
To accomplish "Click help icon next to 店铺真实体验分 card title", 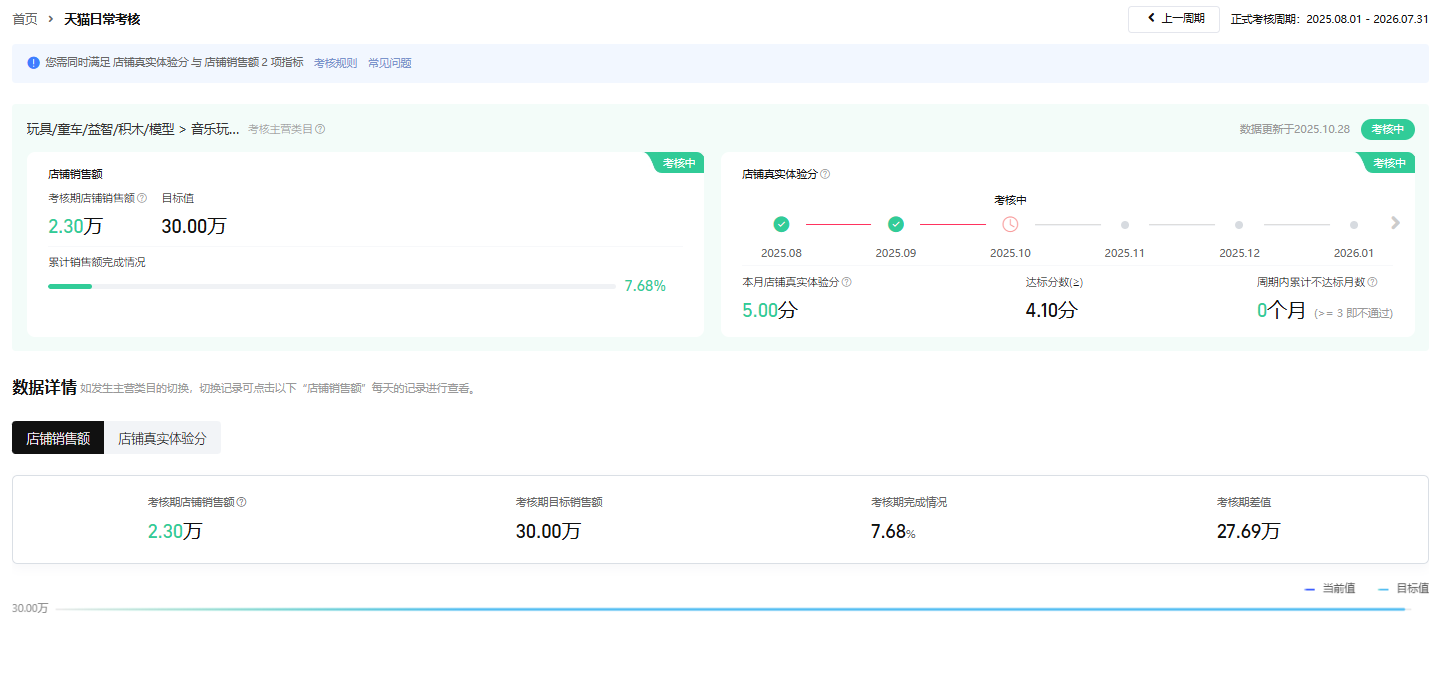I will point(825,174).
